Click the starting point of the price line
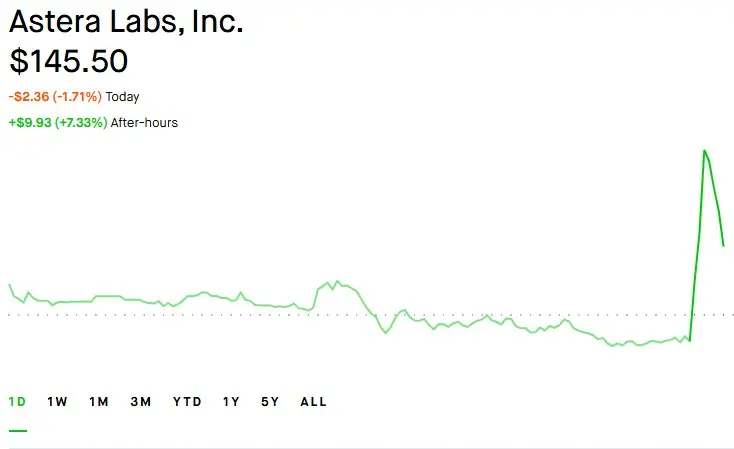Image resolution: width=734 pixels, height=449 pixels. (x=9, y=285)
